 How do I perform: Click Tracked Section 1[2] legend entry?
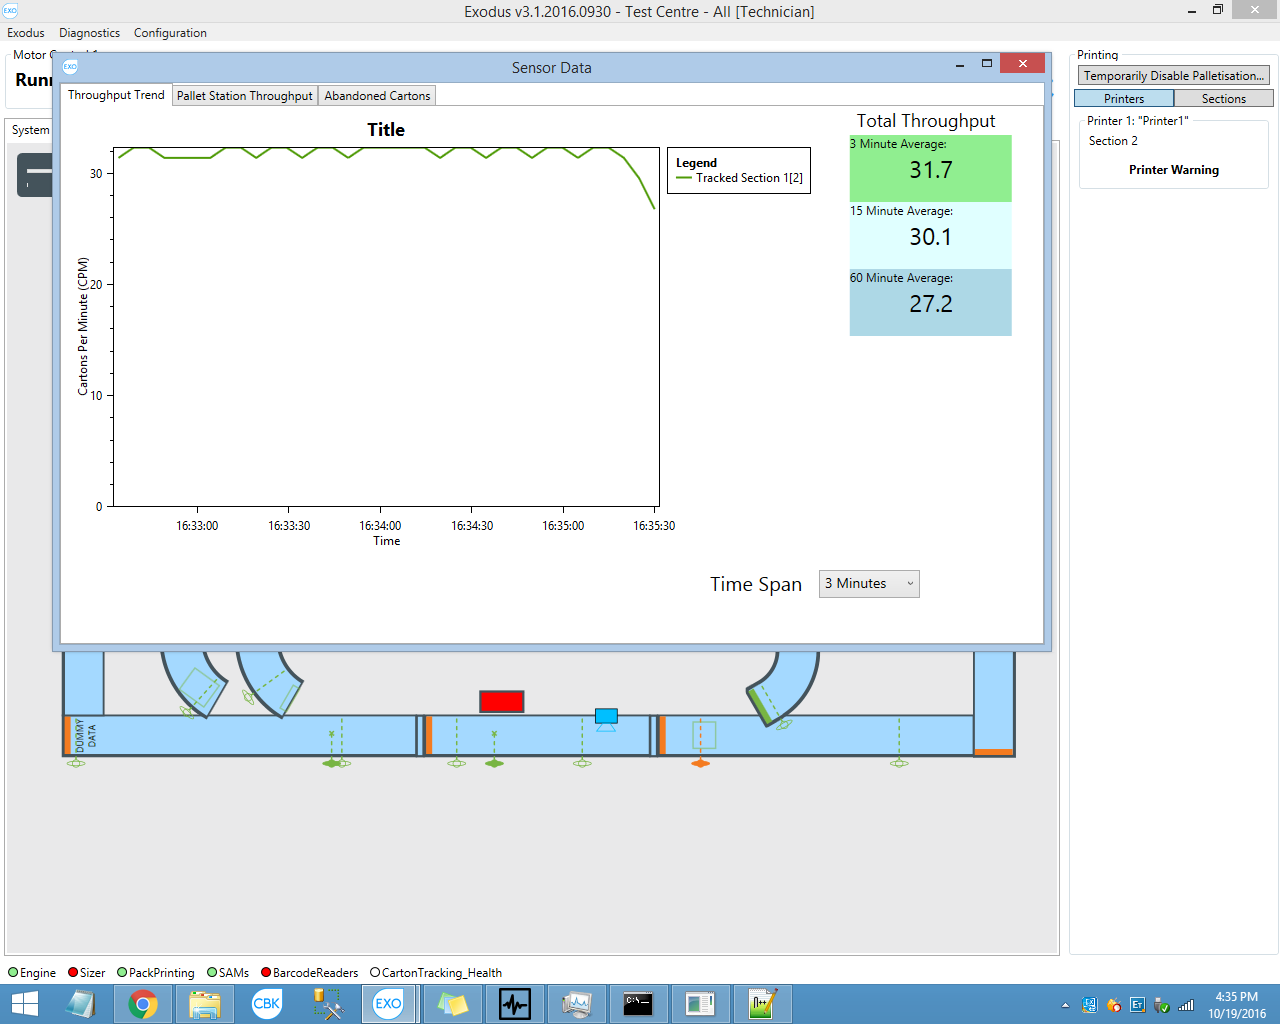(x=740, y=178)
